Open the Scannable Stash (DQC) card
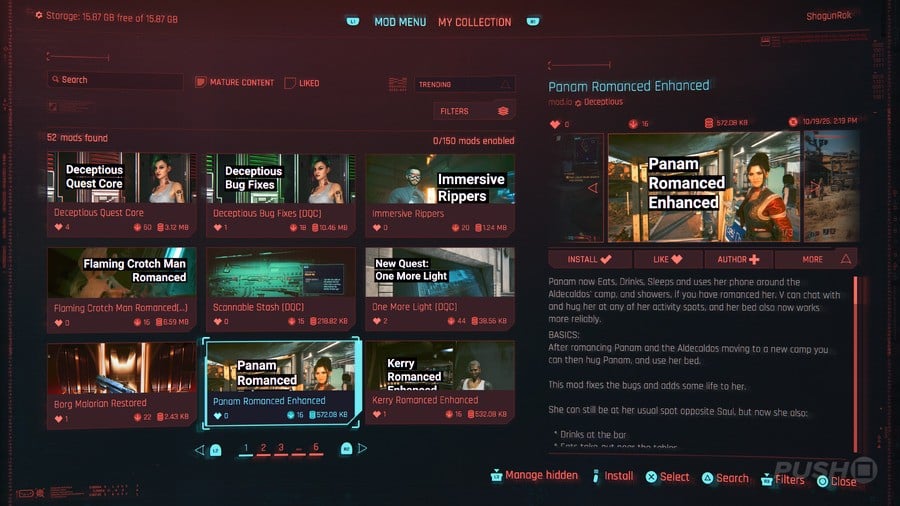 click(x=280, y=289)
